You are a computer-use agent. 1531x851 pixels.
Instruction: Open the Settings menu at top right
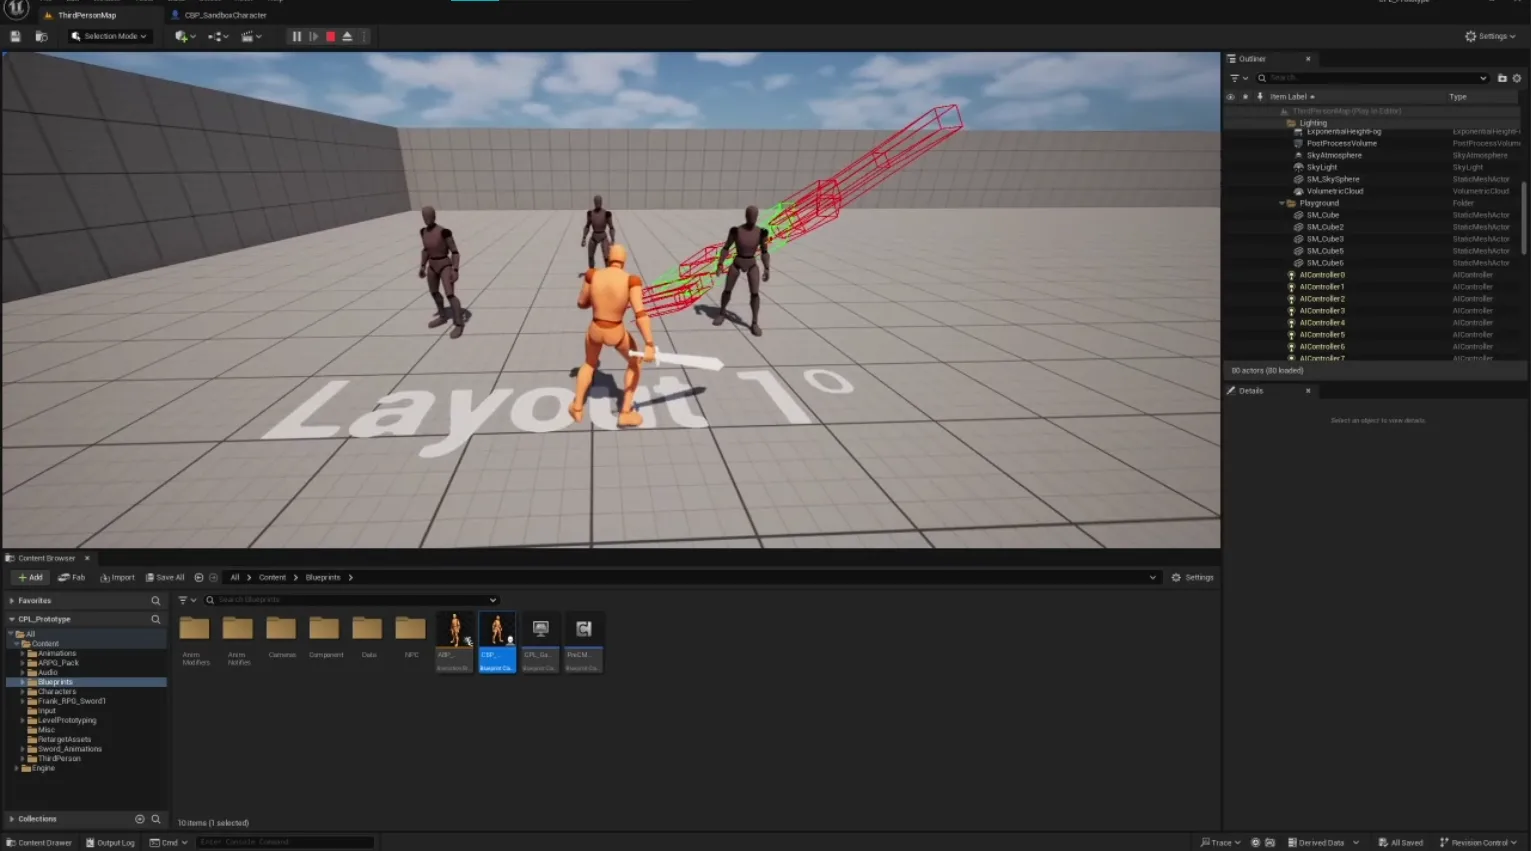(x=1490, y=36)
